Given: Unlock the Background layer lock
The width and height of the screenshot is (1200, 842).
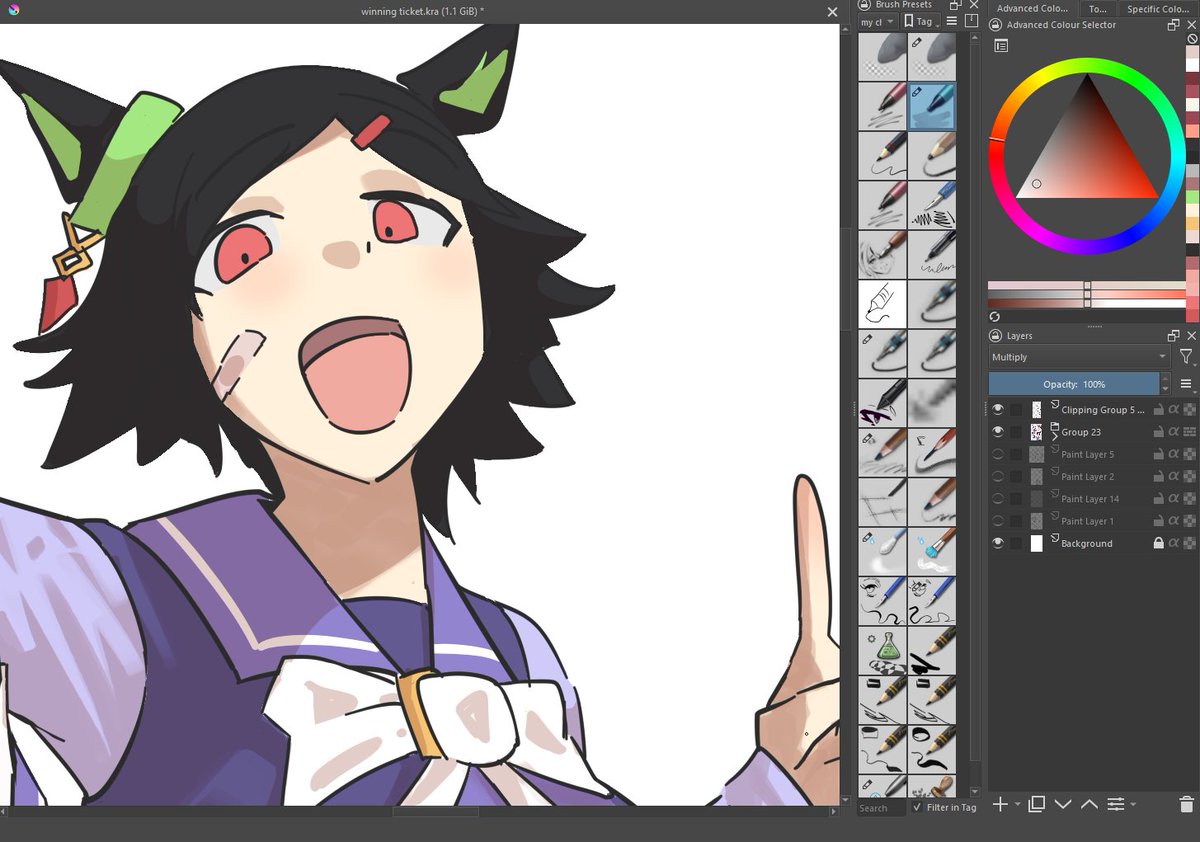Looking at the screenshot, I should pos(1158,543).
